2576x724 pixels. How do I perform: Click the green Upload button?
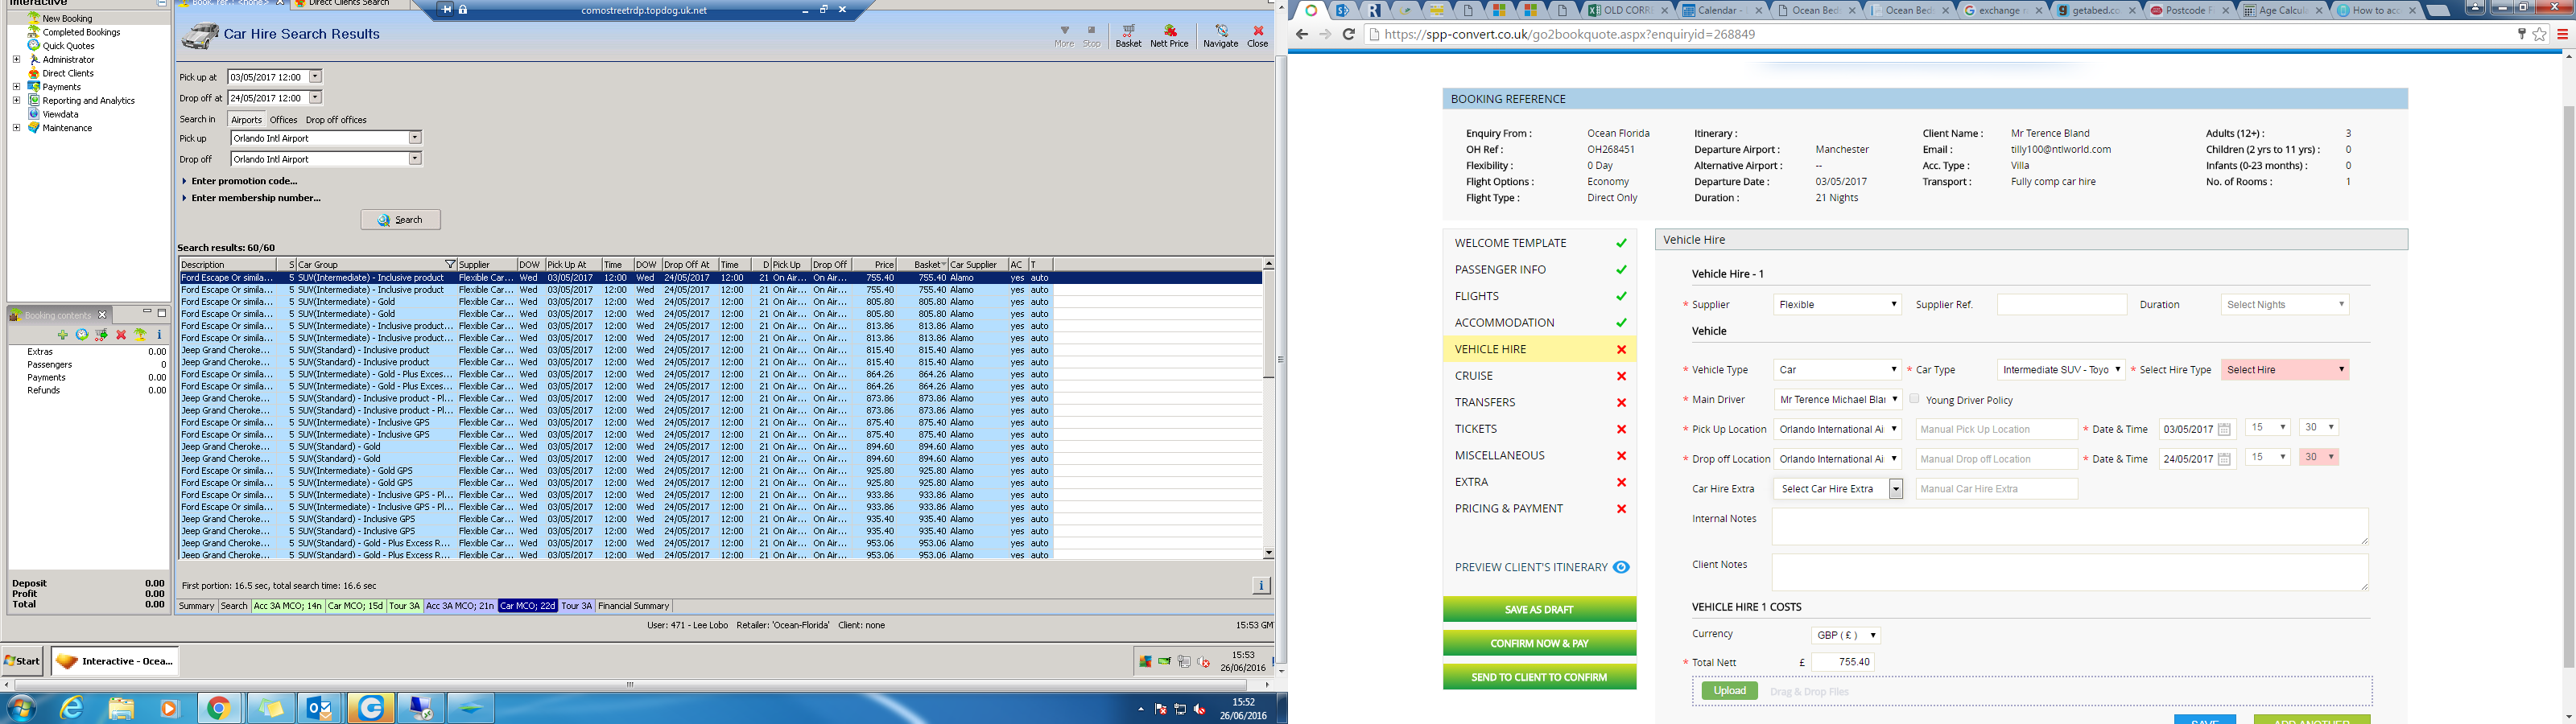coord(1729,691)
